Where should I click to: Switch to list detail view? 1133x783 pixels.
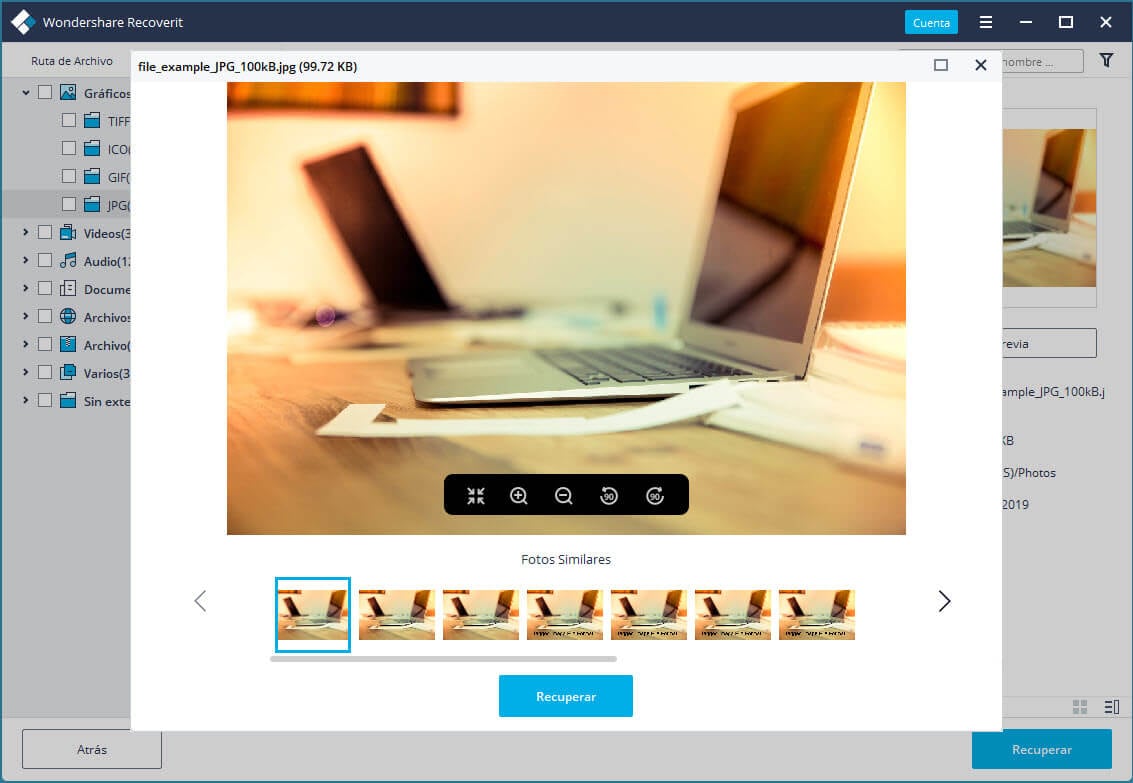tap(1112, 706)
